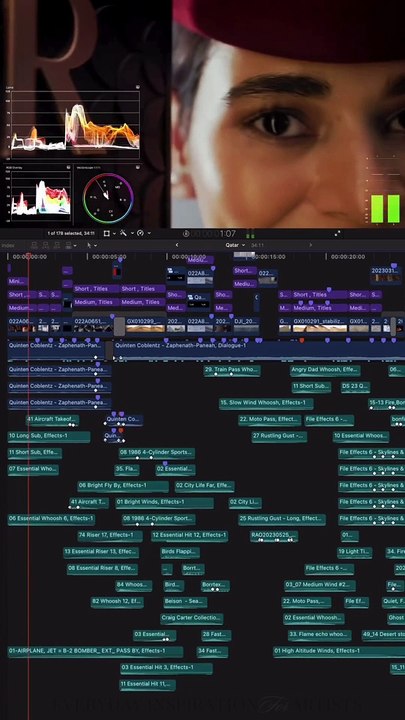The image size is (405, 720).
Task: Select the 15. Slow Wind Whoosh clip
Action: [266, 404]
